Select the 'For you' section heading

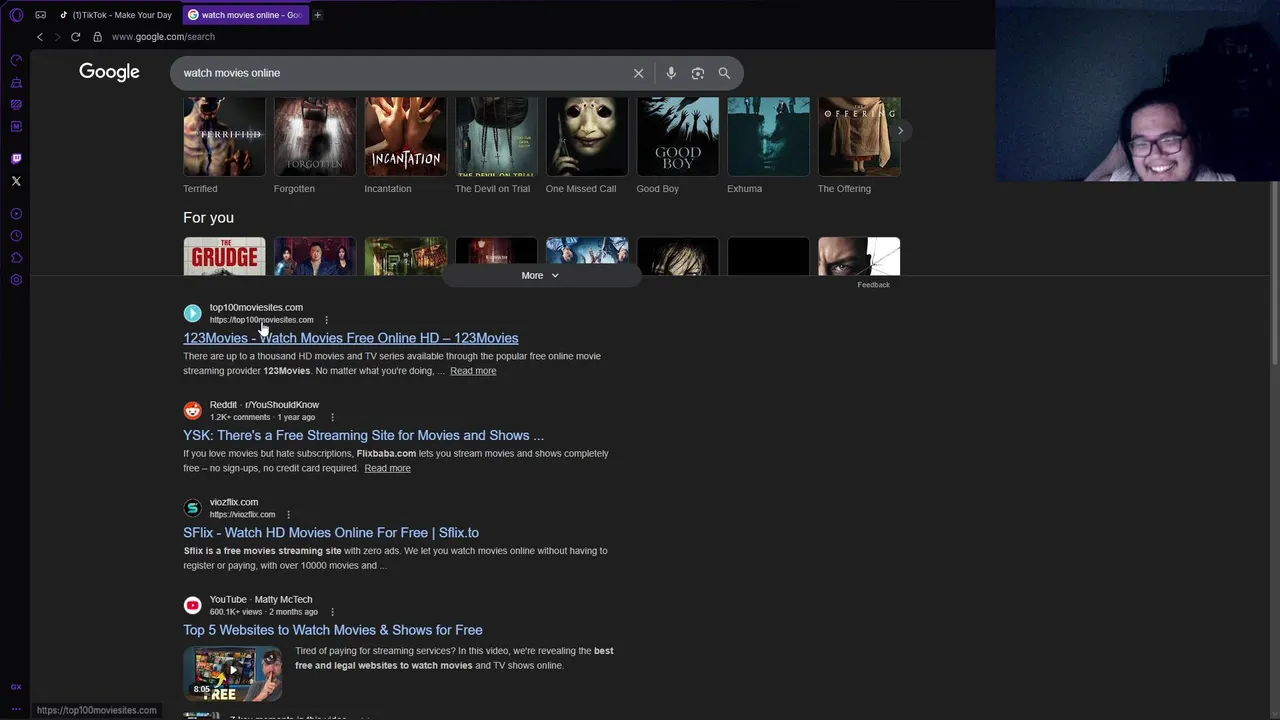click(208, 217)
